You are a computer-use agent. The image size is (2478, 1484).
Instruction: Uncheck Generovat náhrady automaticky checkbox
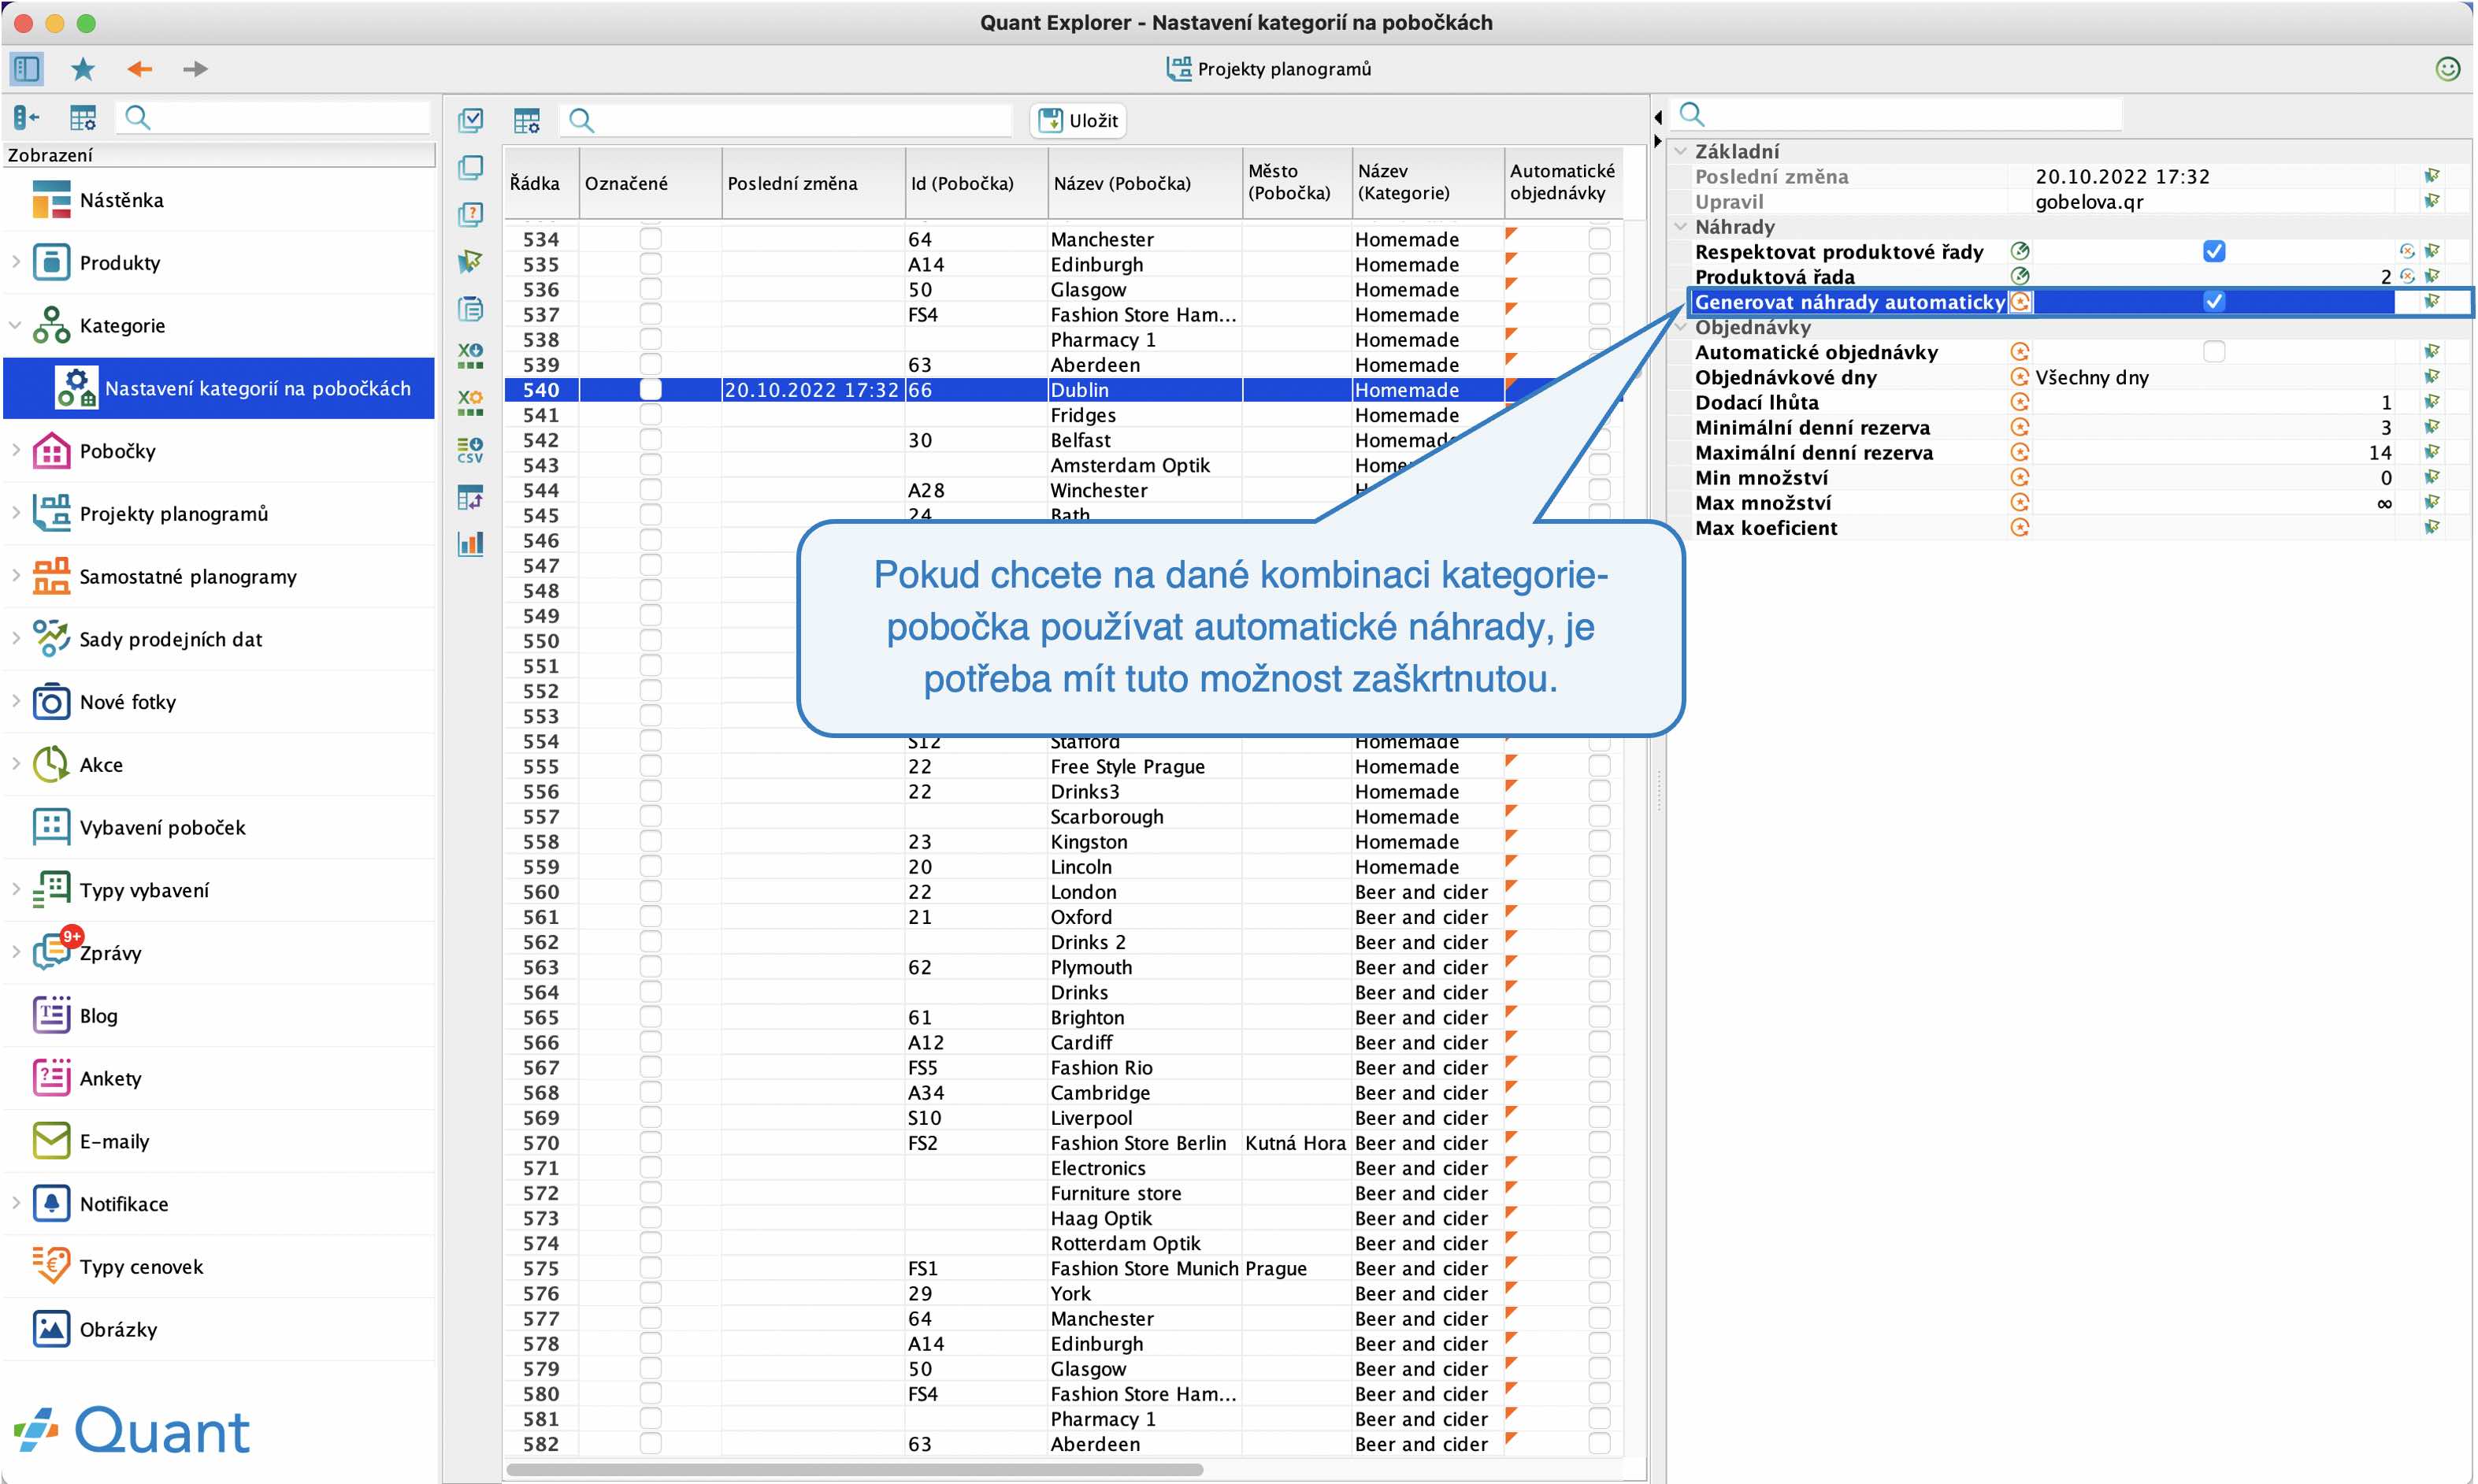click(x=2213, y=301)
